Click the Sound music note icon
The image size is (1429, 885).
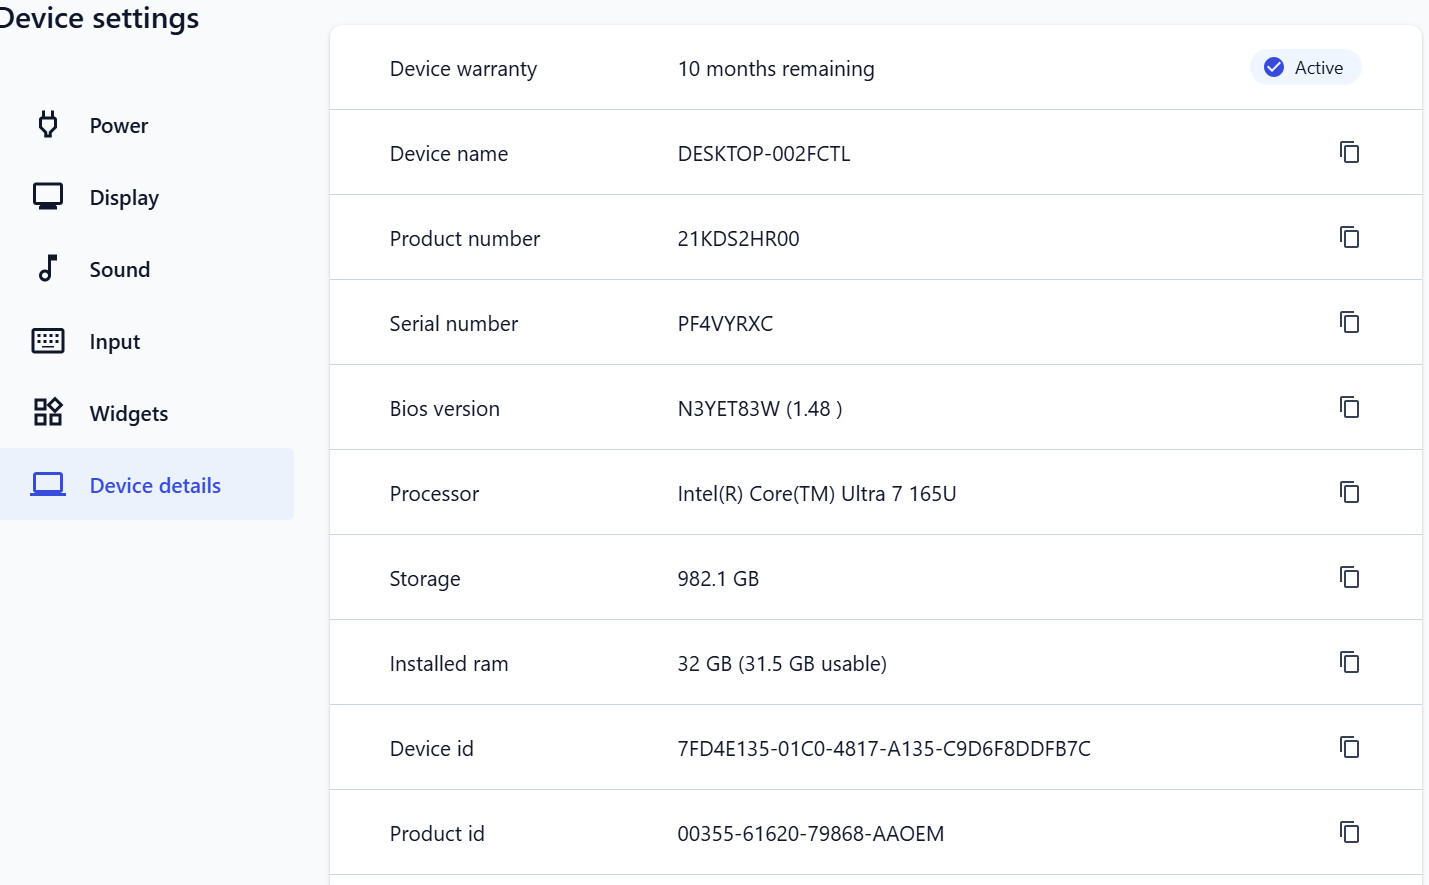(x=48, y=268)
